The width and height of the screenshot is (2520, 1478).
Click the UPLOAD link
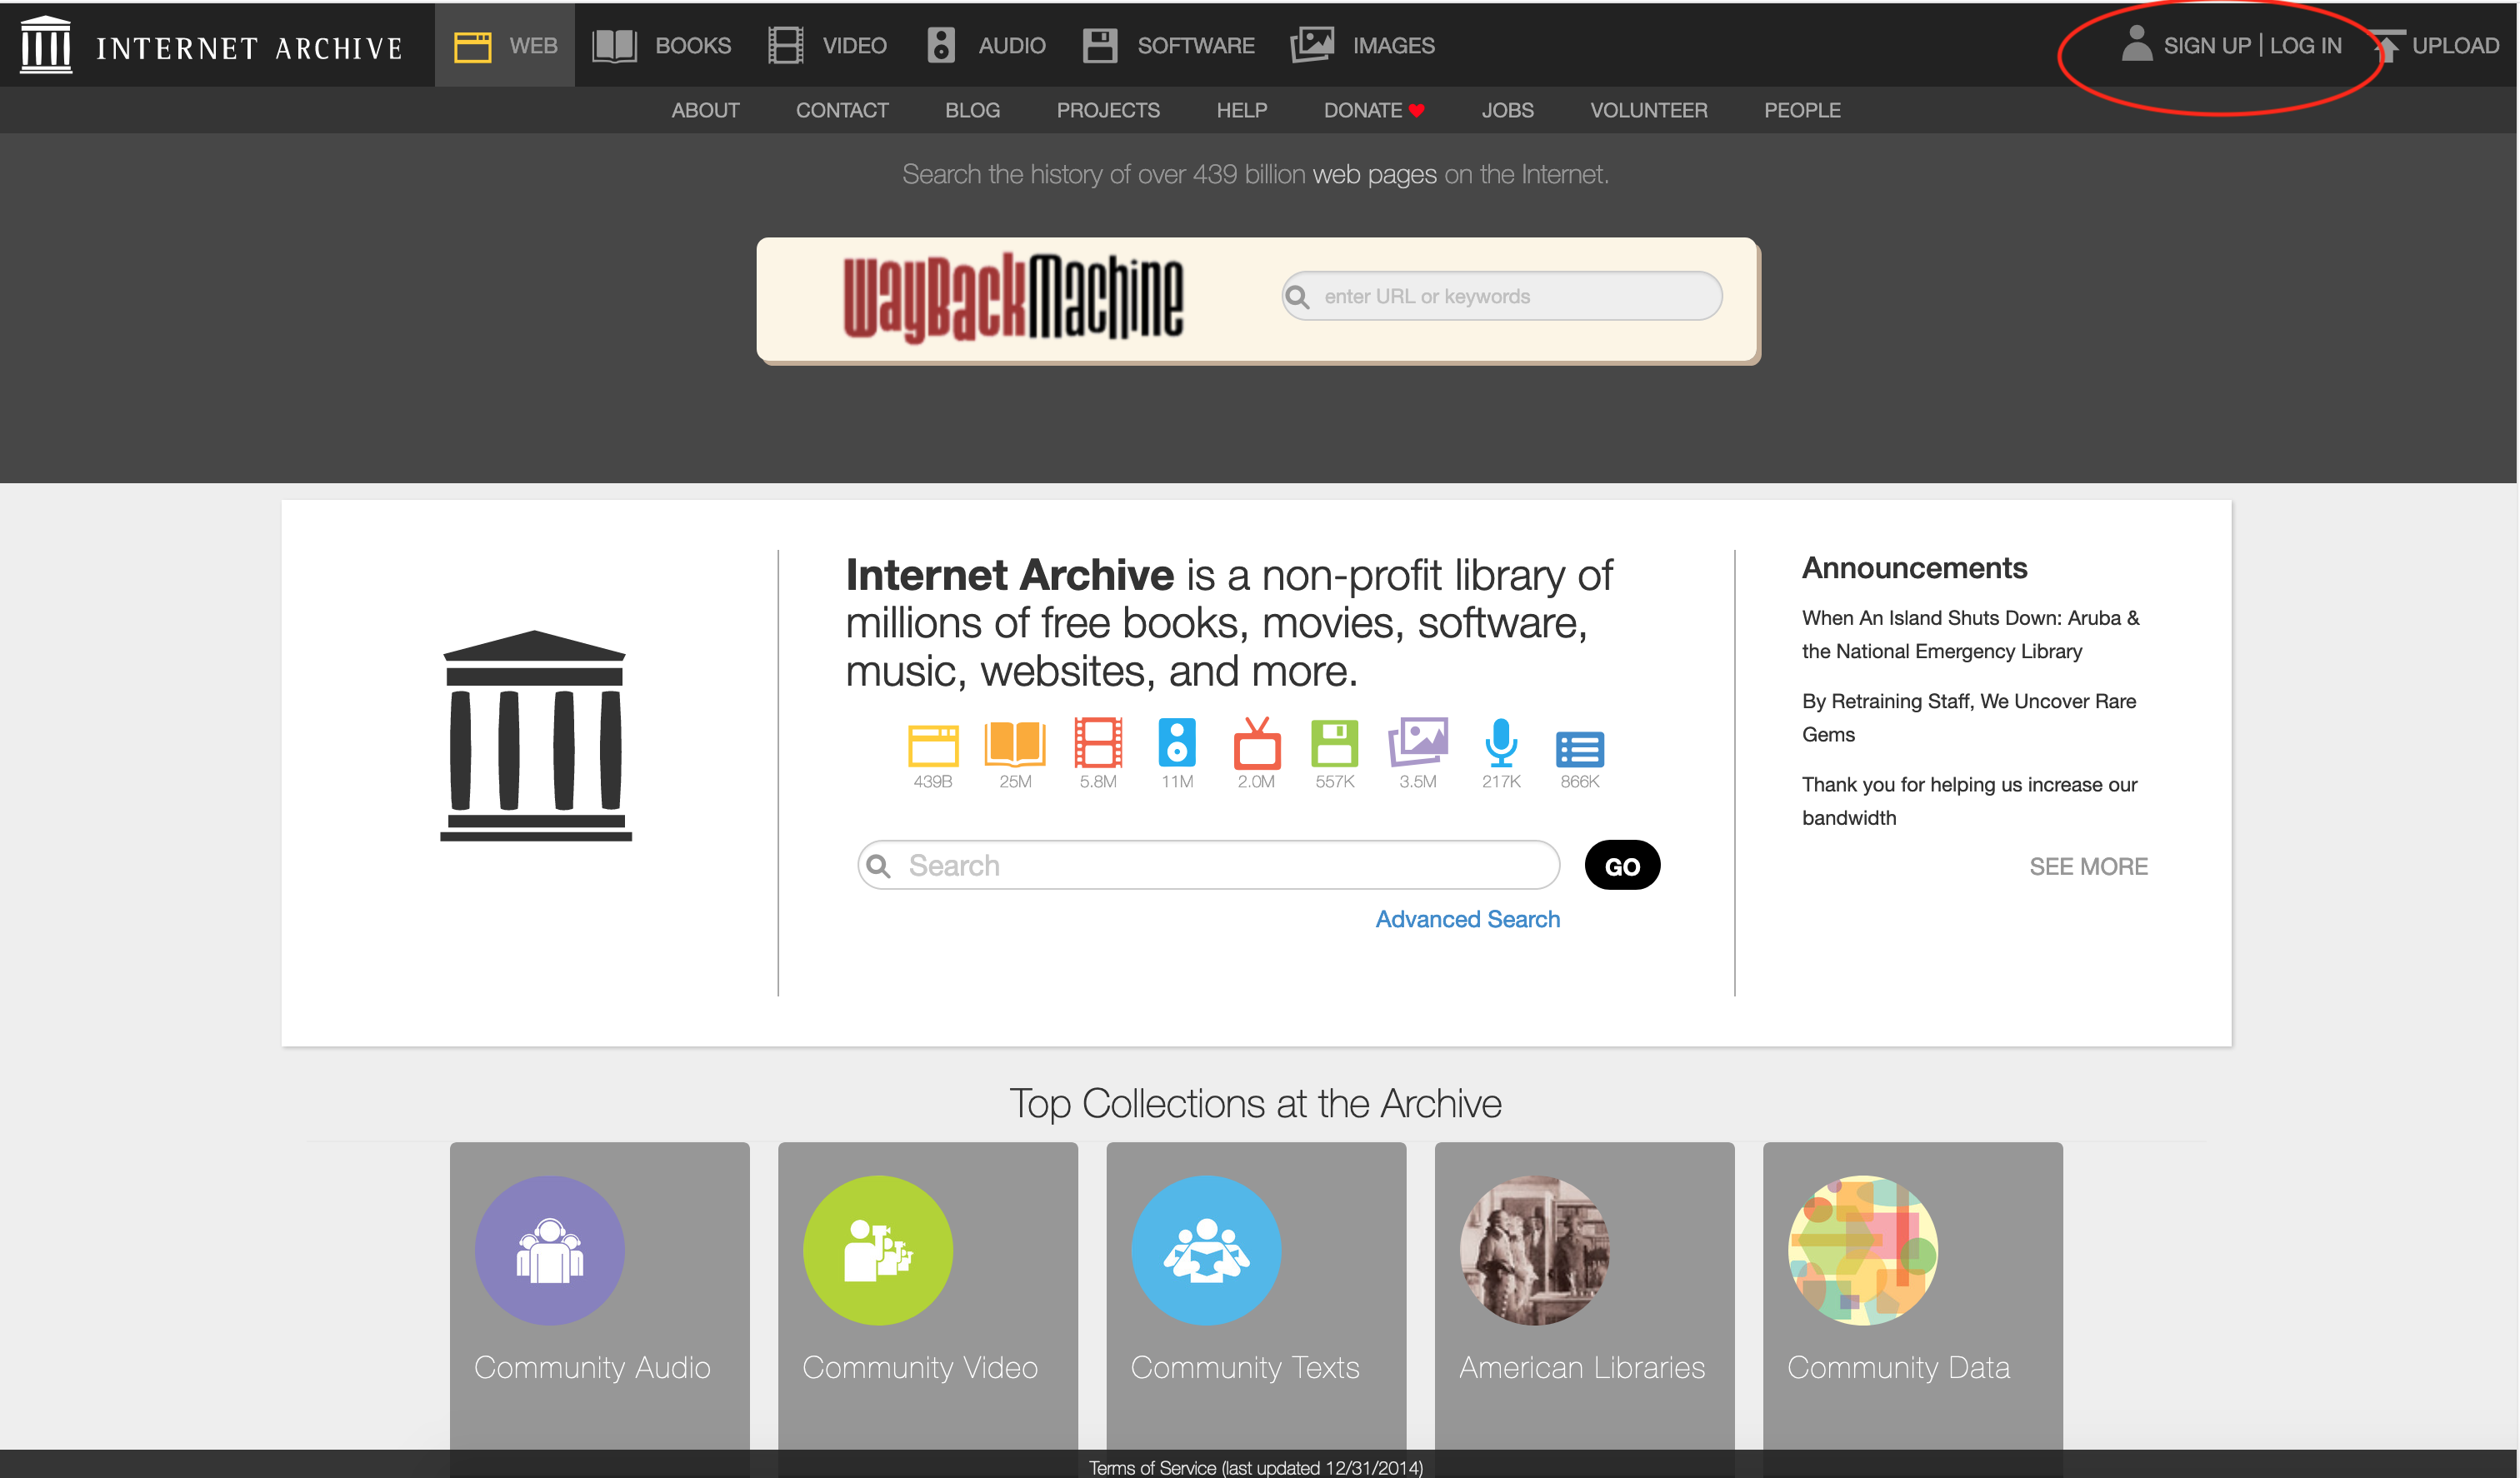pyautogui.click(x=2455, y=46)
